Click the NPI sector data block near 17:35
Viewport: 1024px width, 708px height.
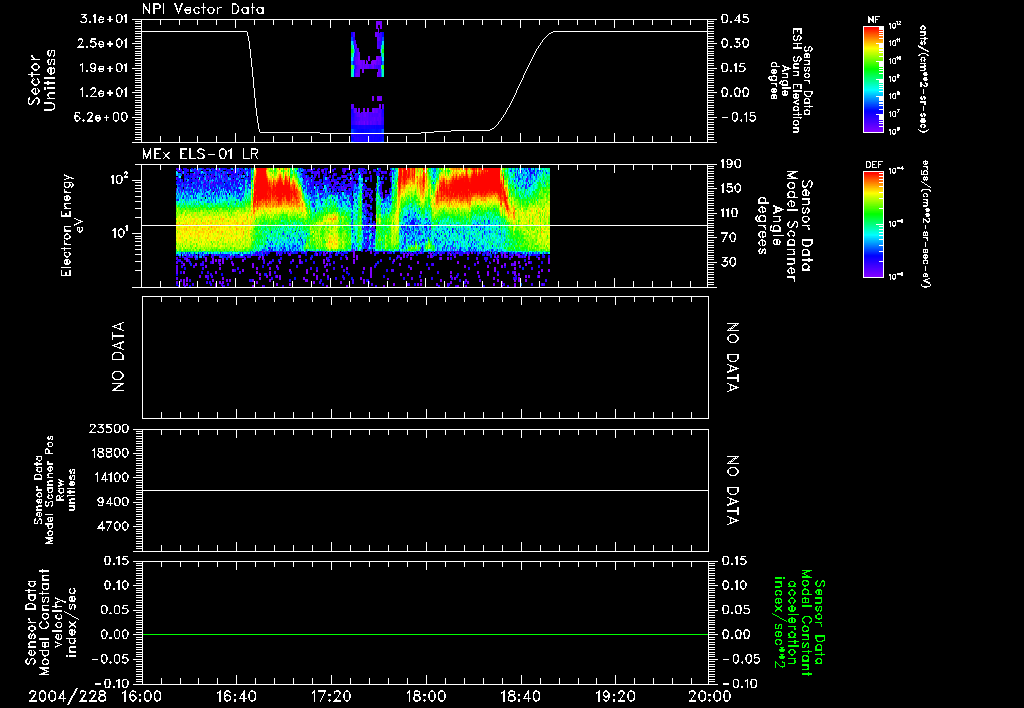pyautogui.click(x=367, y=81)
